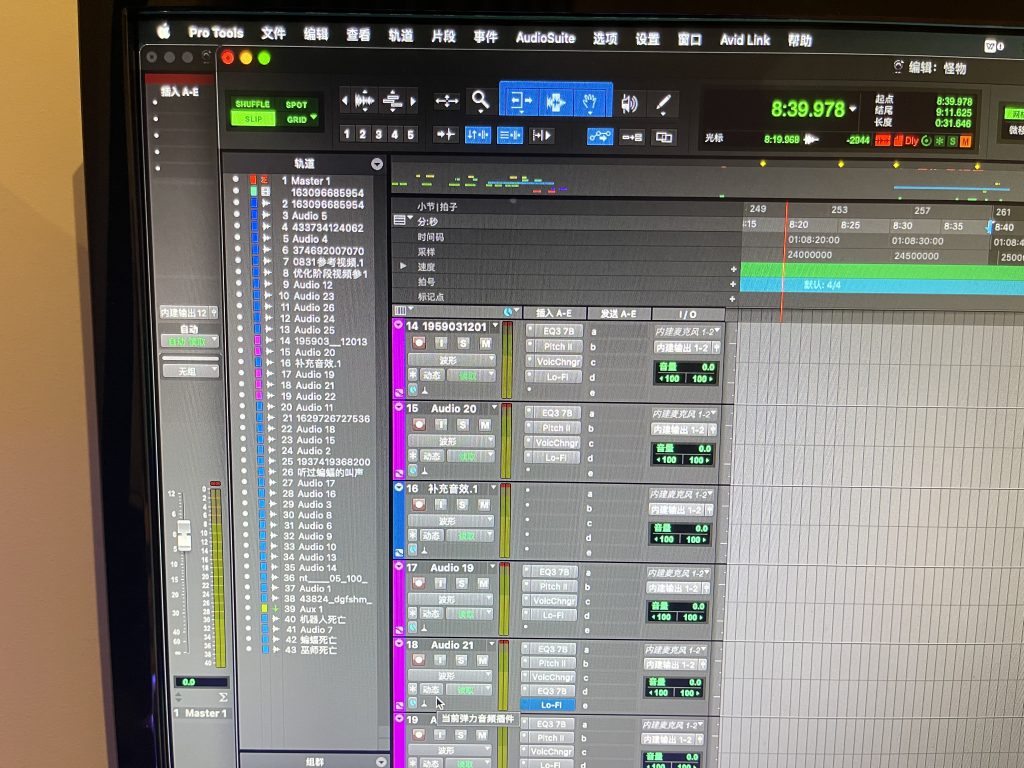This screenshot has width=1024, height=768.
Task: Click the 音量 volume field on track 14
Action: pos(686,366)
